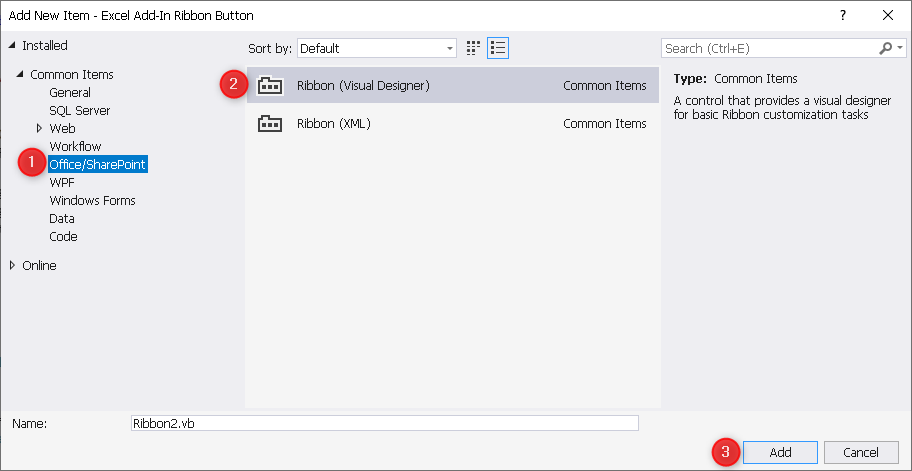Viewport: 912px width, 471px height.
Task: Select Ribbon (XML) template name
Action: coord(334,123)
